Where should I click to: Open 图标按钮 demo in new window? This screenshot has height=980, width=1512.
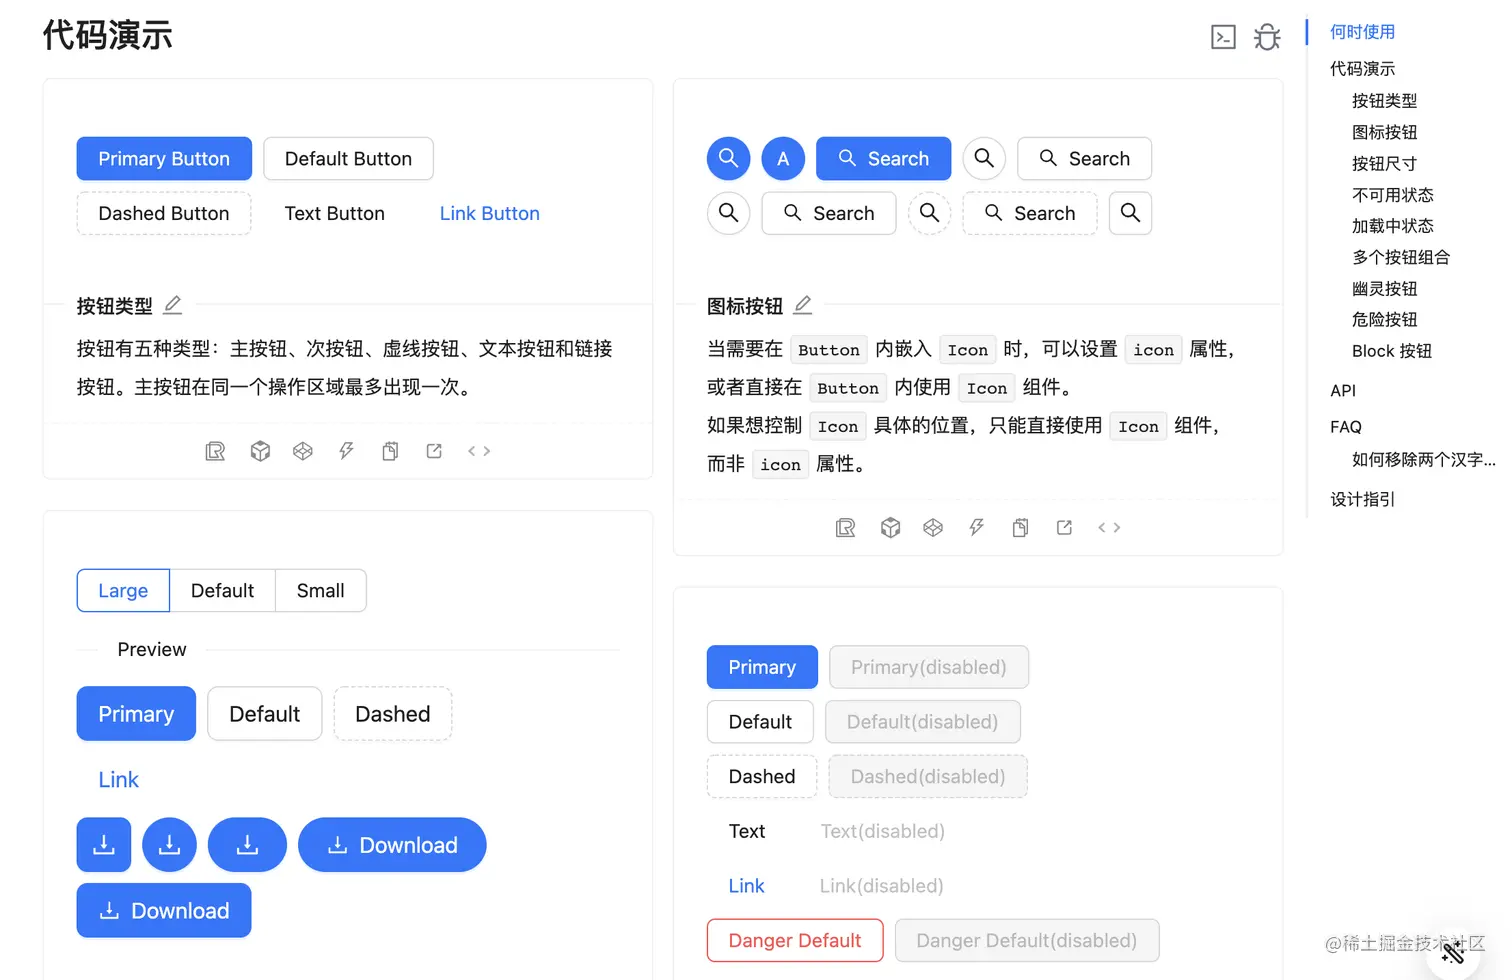1064,527
